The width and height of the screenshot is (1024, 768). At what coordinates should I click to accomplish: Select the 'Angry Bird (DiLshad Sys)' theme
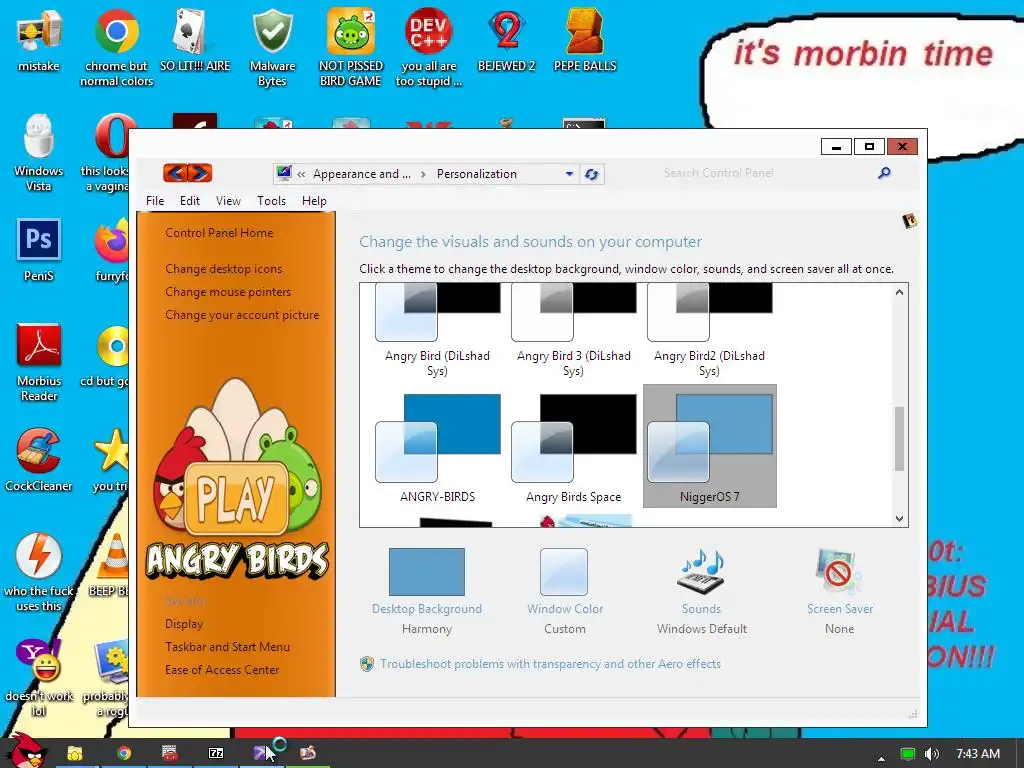tap(437, 330)
